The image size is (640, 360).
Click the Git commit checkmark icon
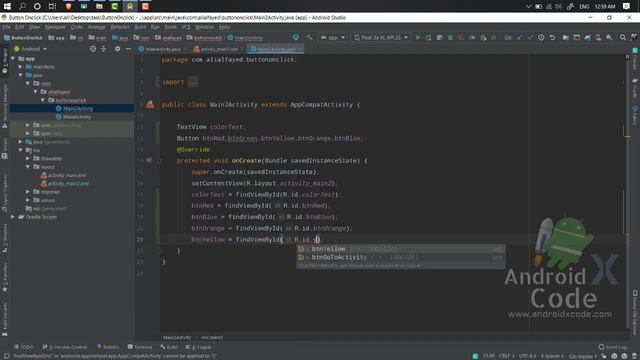(530, 38)
